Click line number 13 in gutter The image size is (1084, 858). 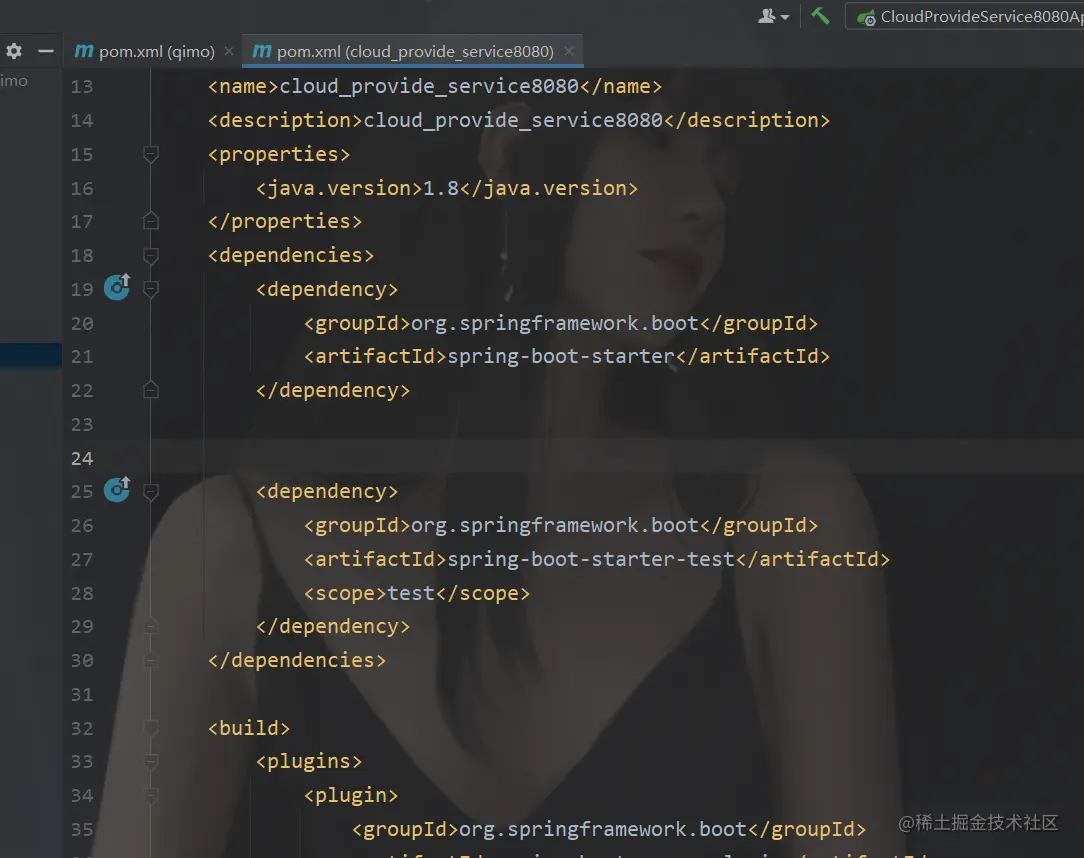[82, 86]
